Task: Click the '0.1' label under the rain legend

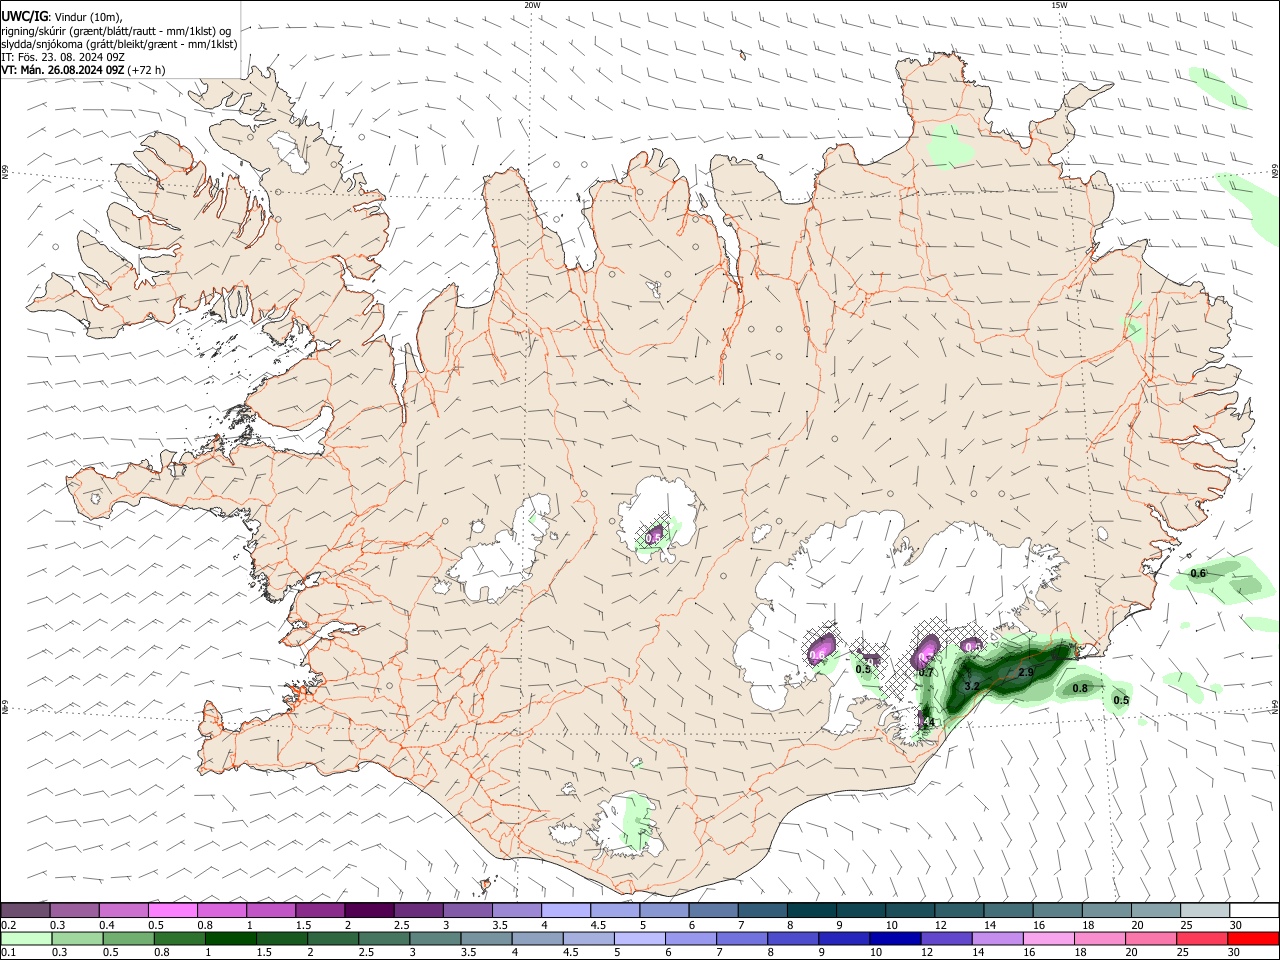Action: [8, 952]
